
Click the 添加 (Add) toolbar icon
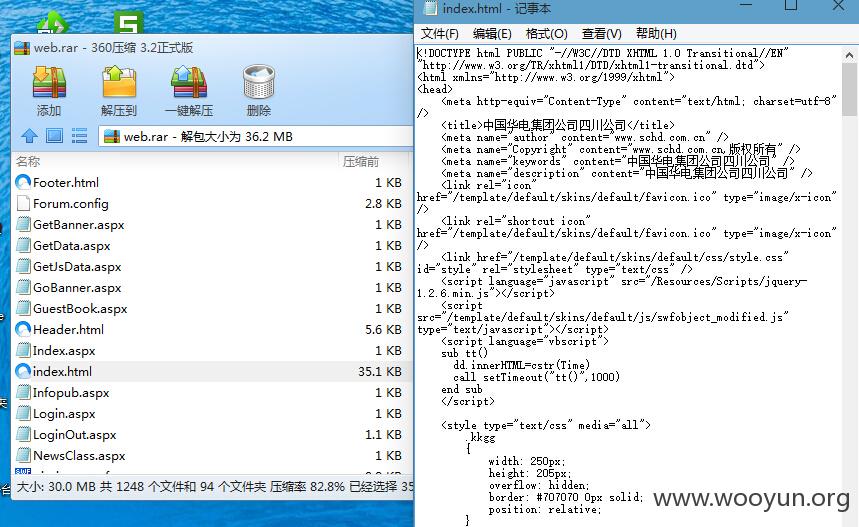[49, 83]
